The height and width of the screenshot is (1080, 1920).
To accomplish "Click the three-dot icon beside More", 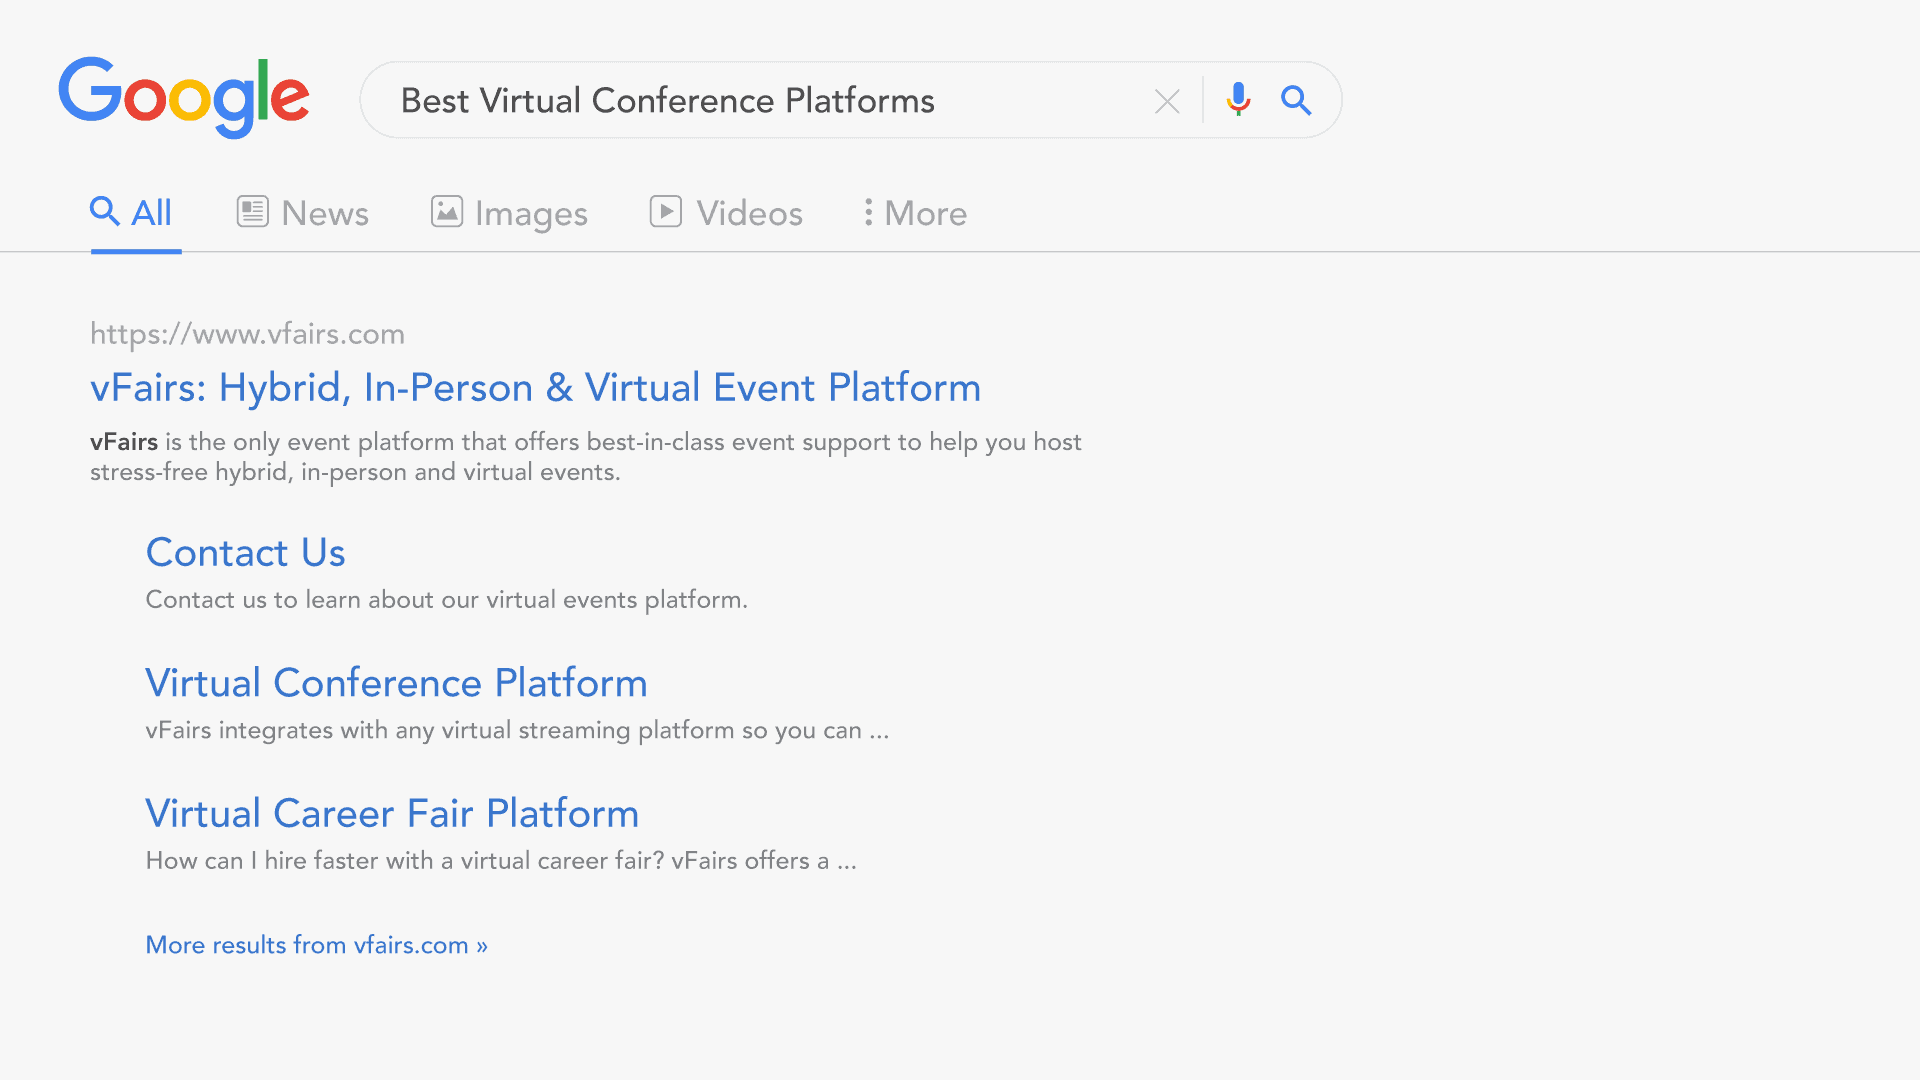I will 868,212.
